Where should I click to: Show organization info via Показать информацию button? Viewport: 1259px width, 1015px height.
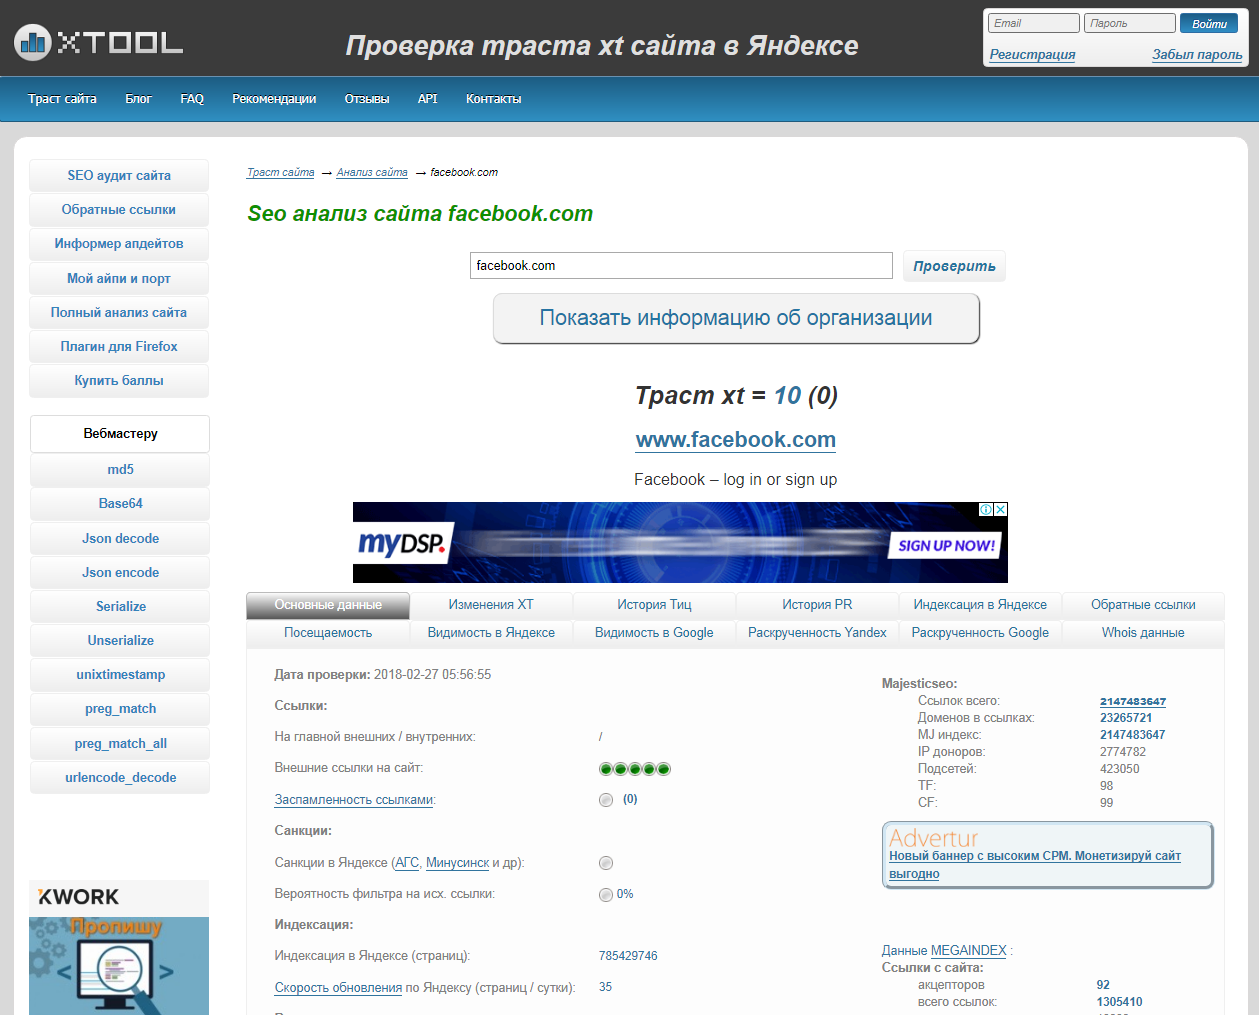(736, 318)
